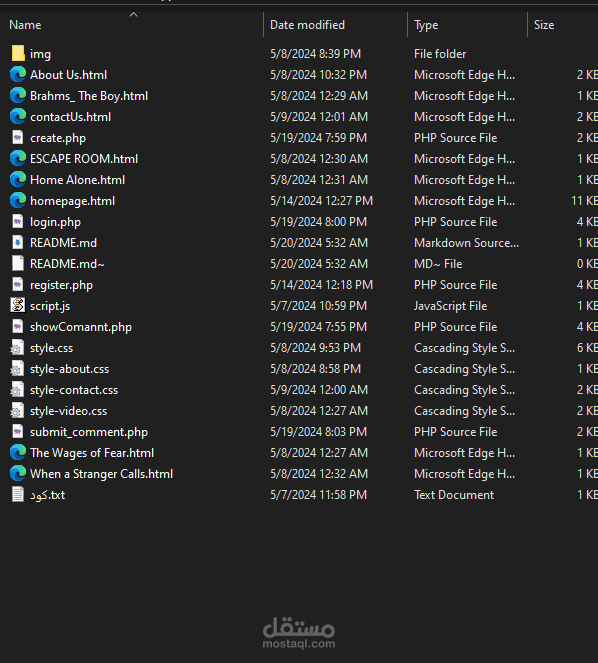Viewport: 598px width, 663px height.
Task: Select Edge icon for The Wages of Fear.html
Action: [x=18, y=452]
